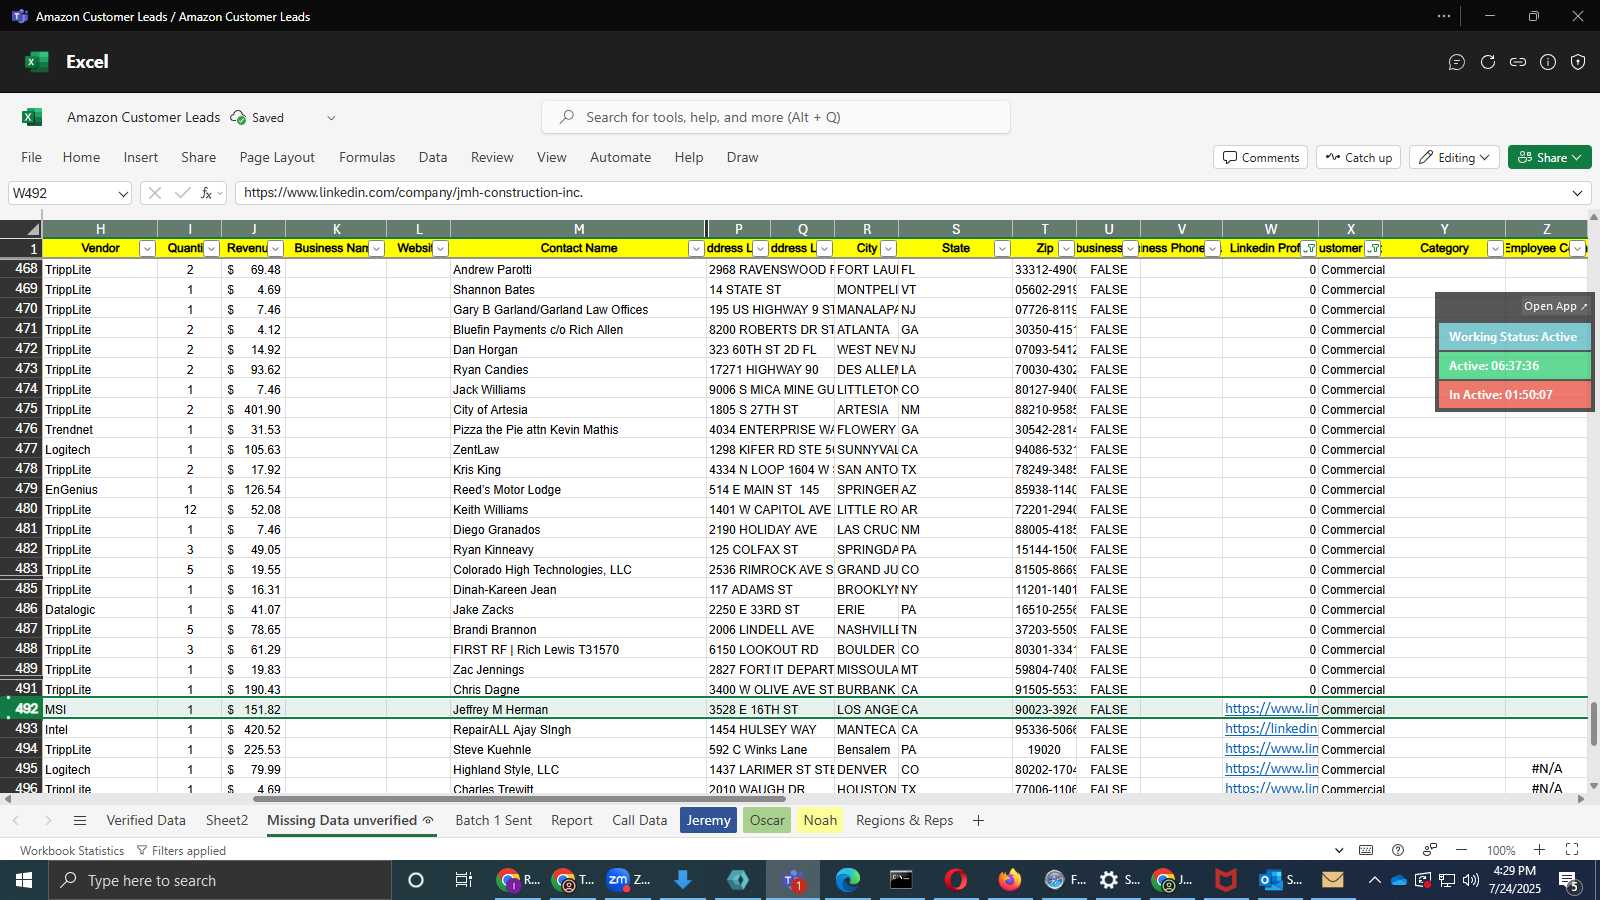Open the Comments pane
The height and width of the screenshot is (900, 1600).
[x=1261, y=157]
